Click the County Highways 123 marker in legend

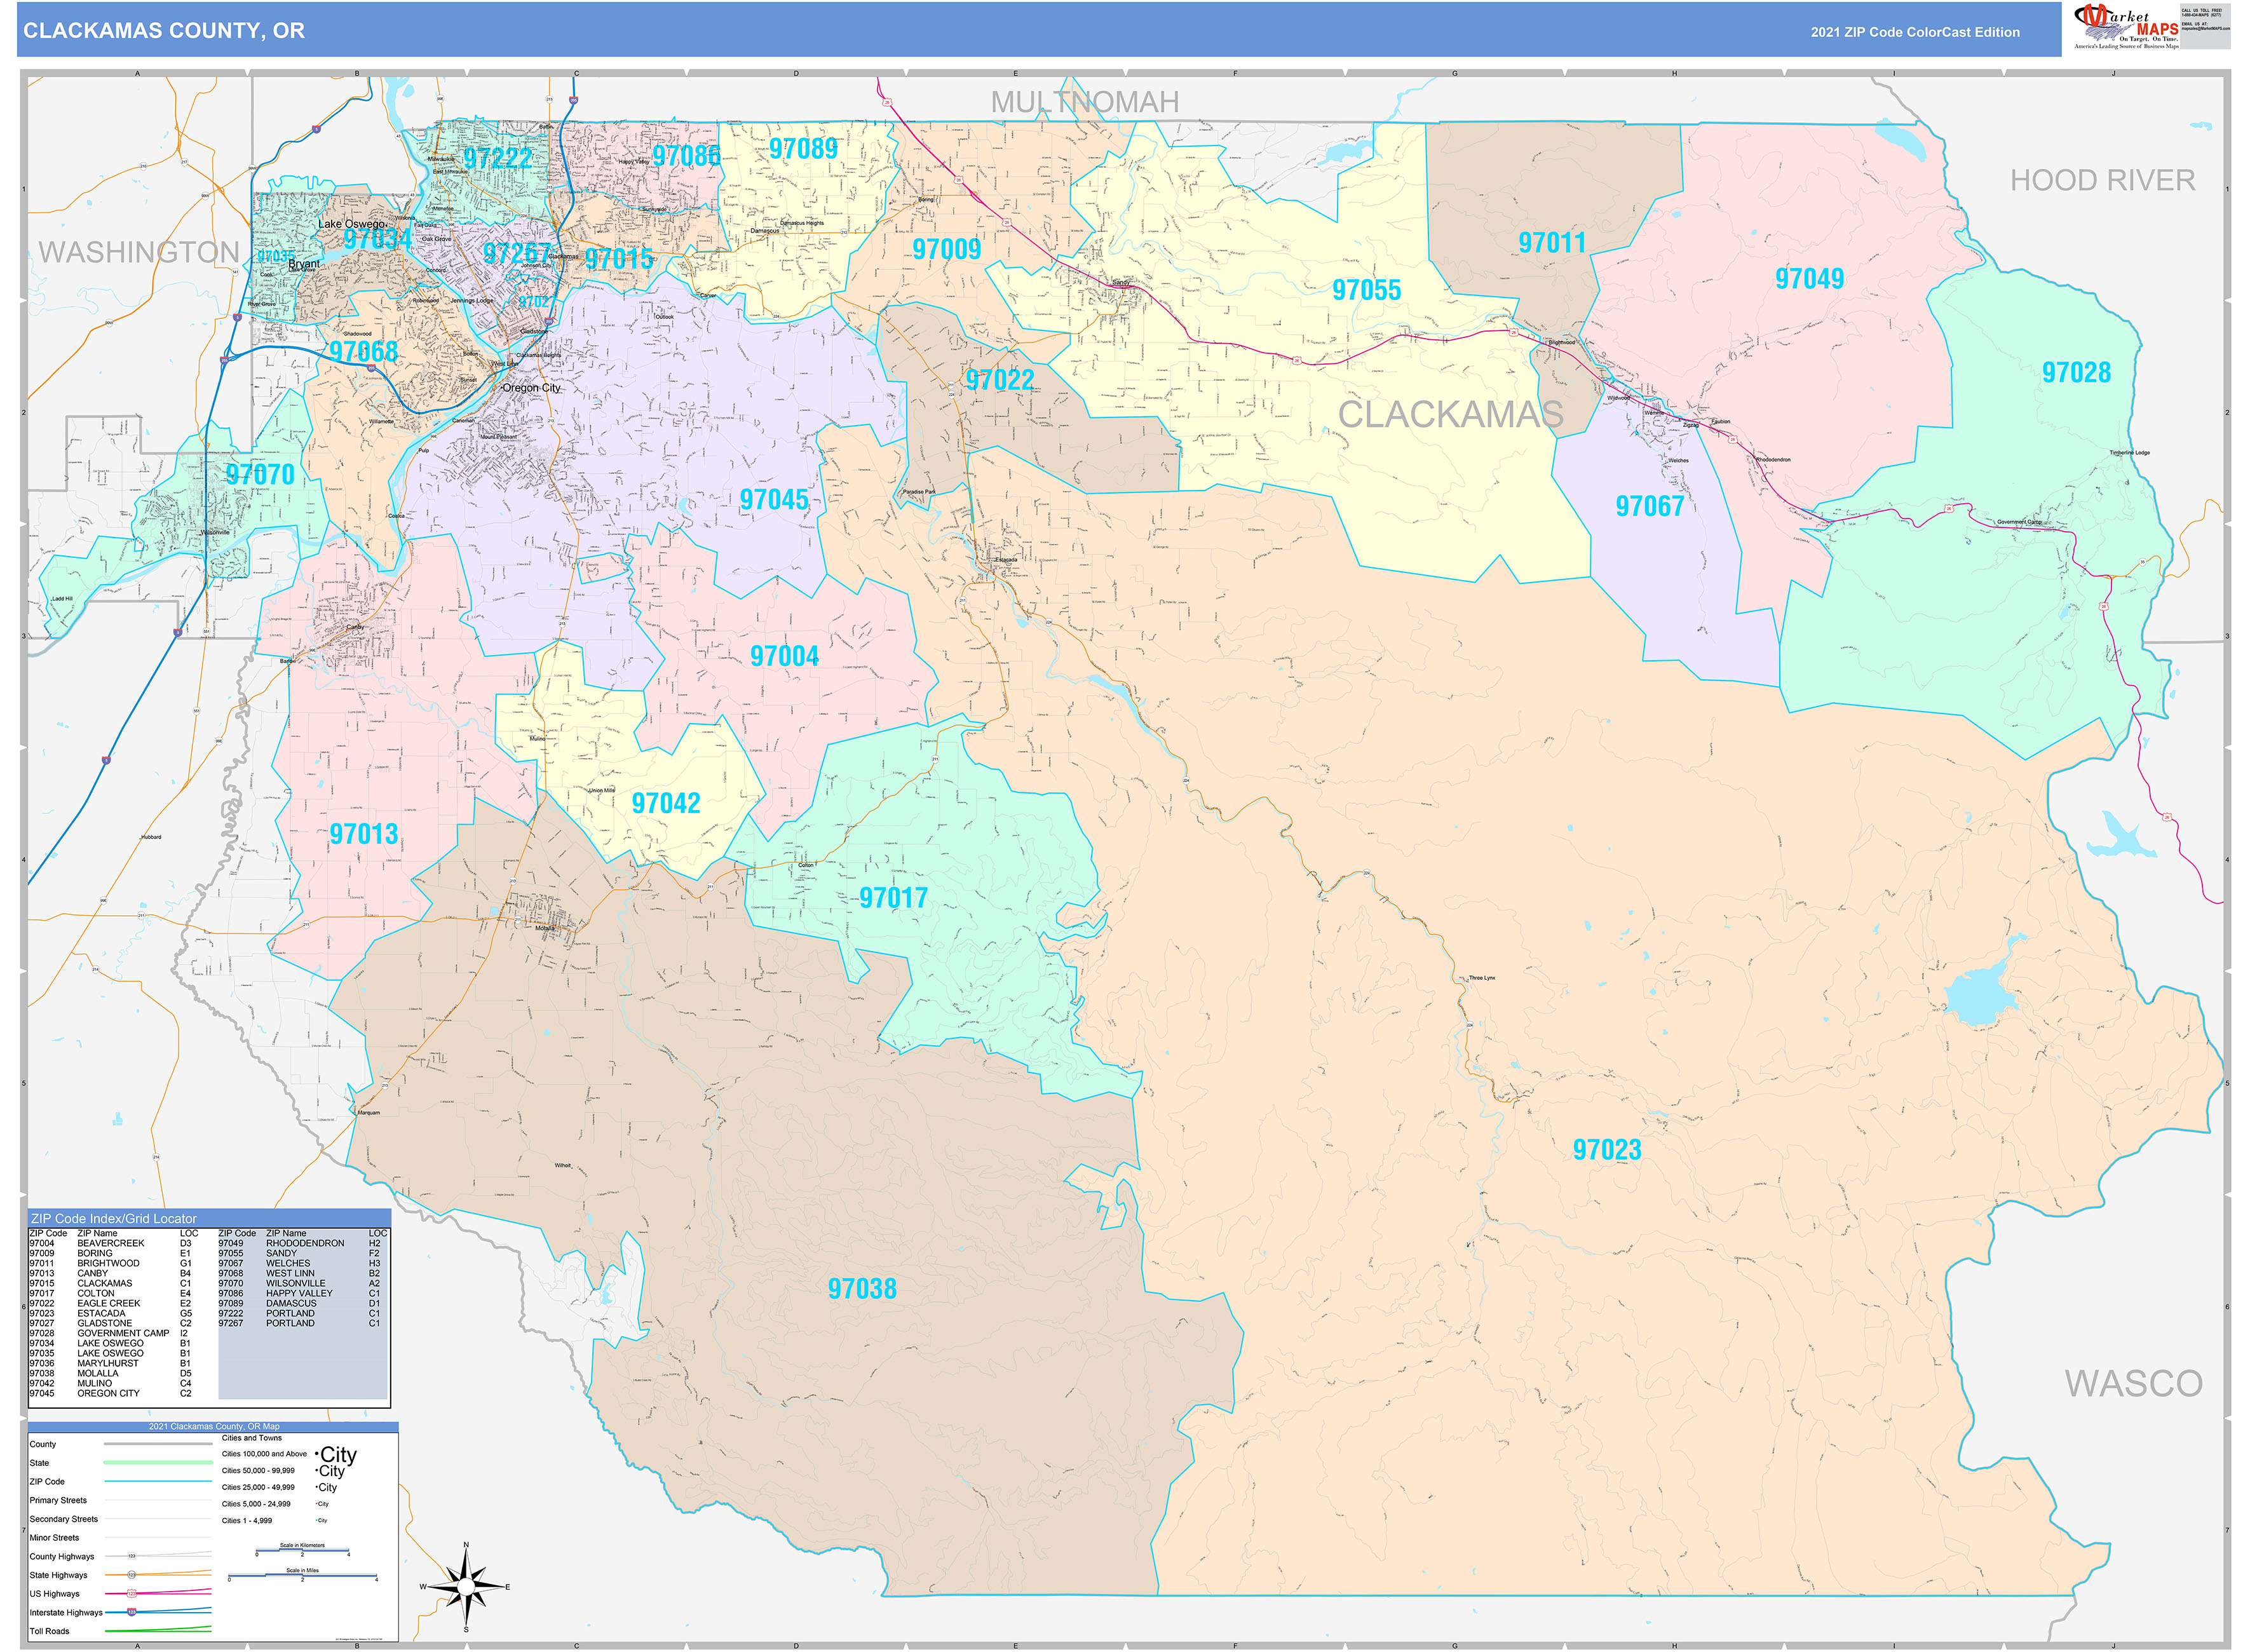pyautogui.click(x=131, y=1556)
